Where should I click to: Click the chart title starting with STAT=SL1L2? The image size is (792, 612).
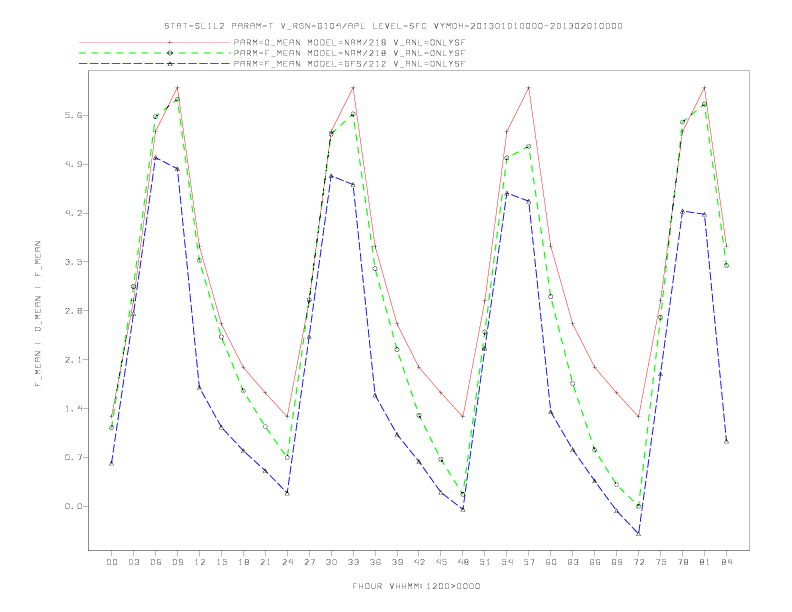tap(393, 26)
